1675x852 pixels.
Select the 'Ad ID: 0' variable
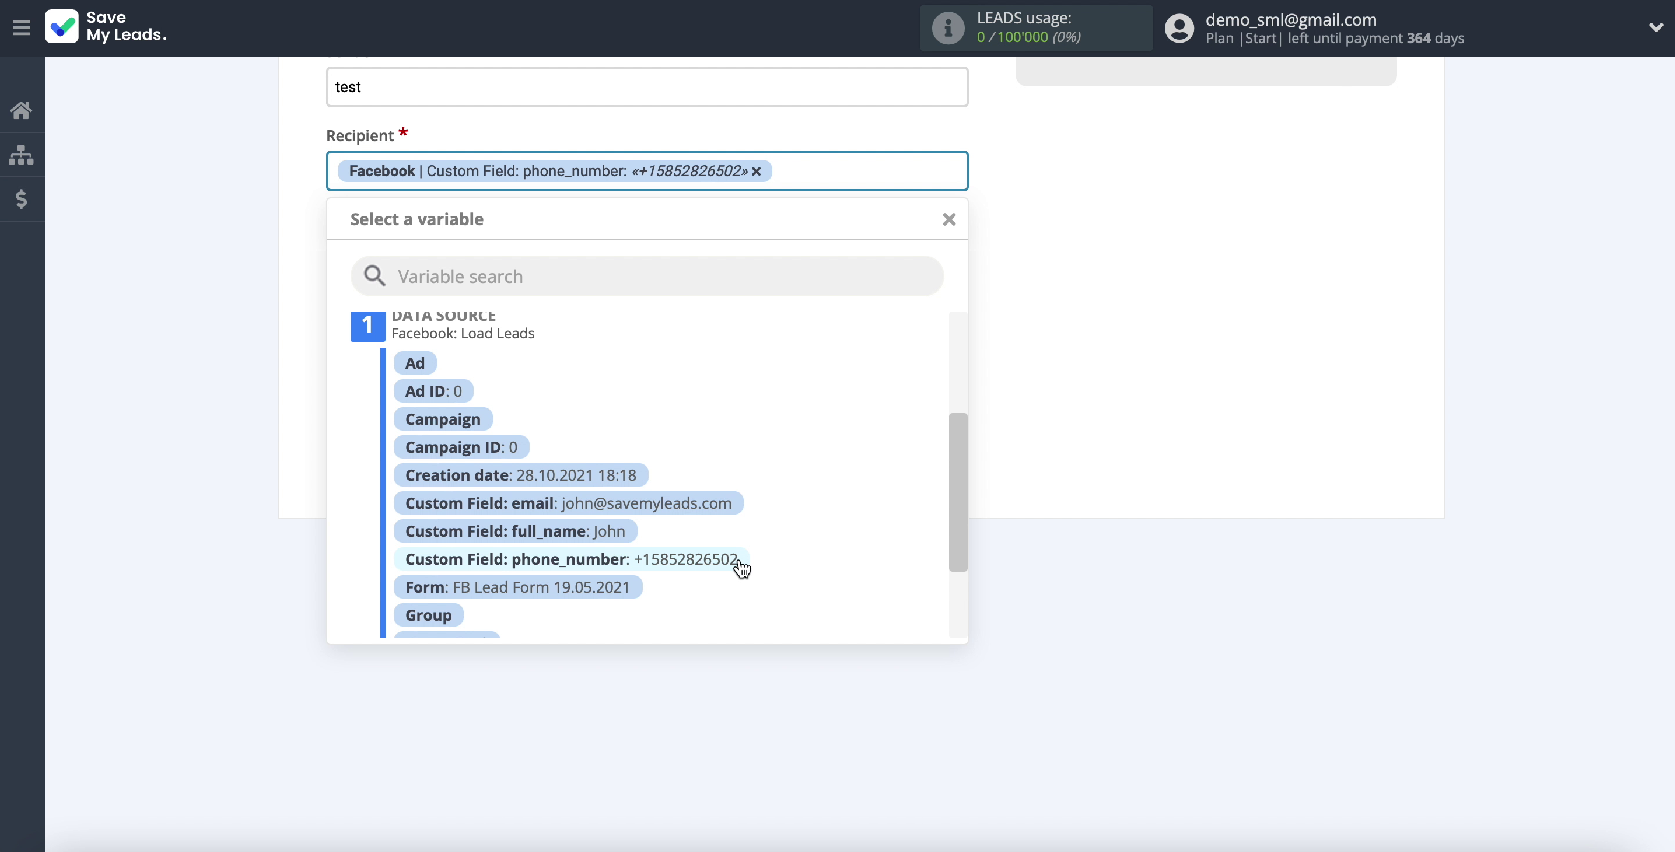pos(434,391)
